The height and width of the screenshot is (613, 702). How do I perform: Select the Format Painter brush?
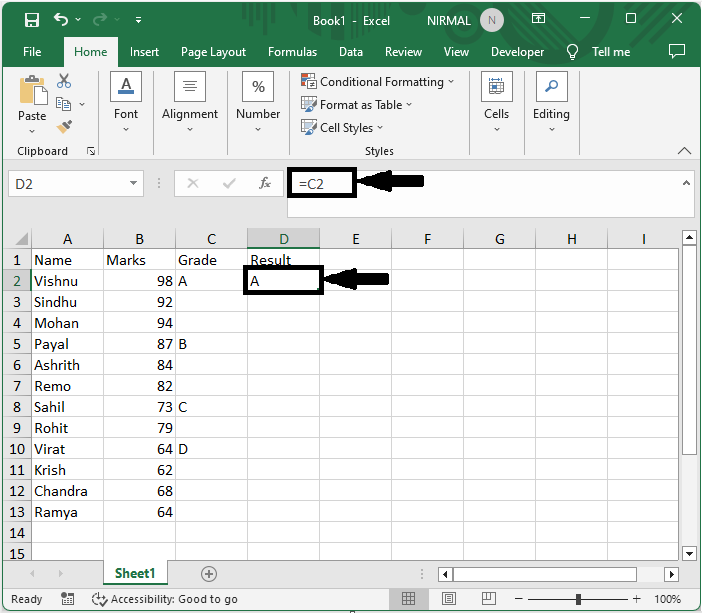coord(64,127)
